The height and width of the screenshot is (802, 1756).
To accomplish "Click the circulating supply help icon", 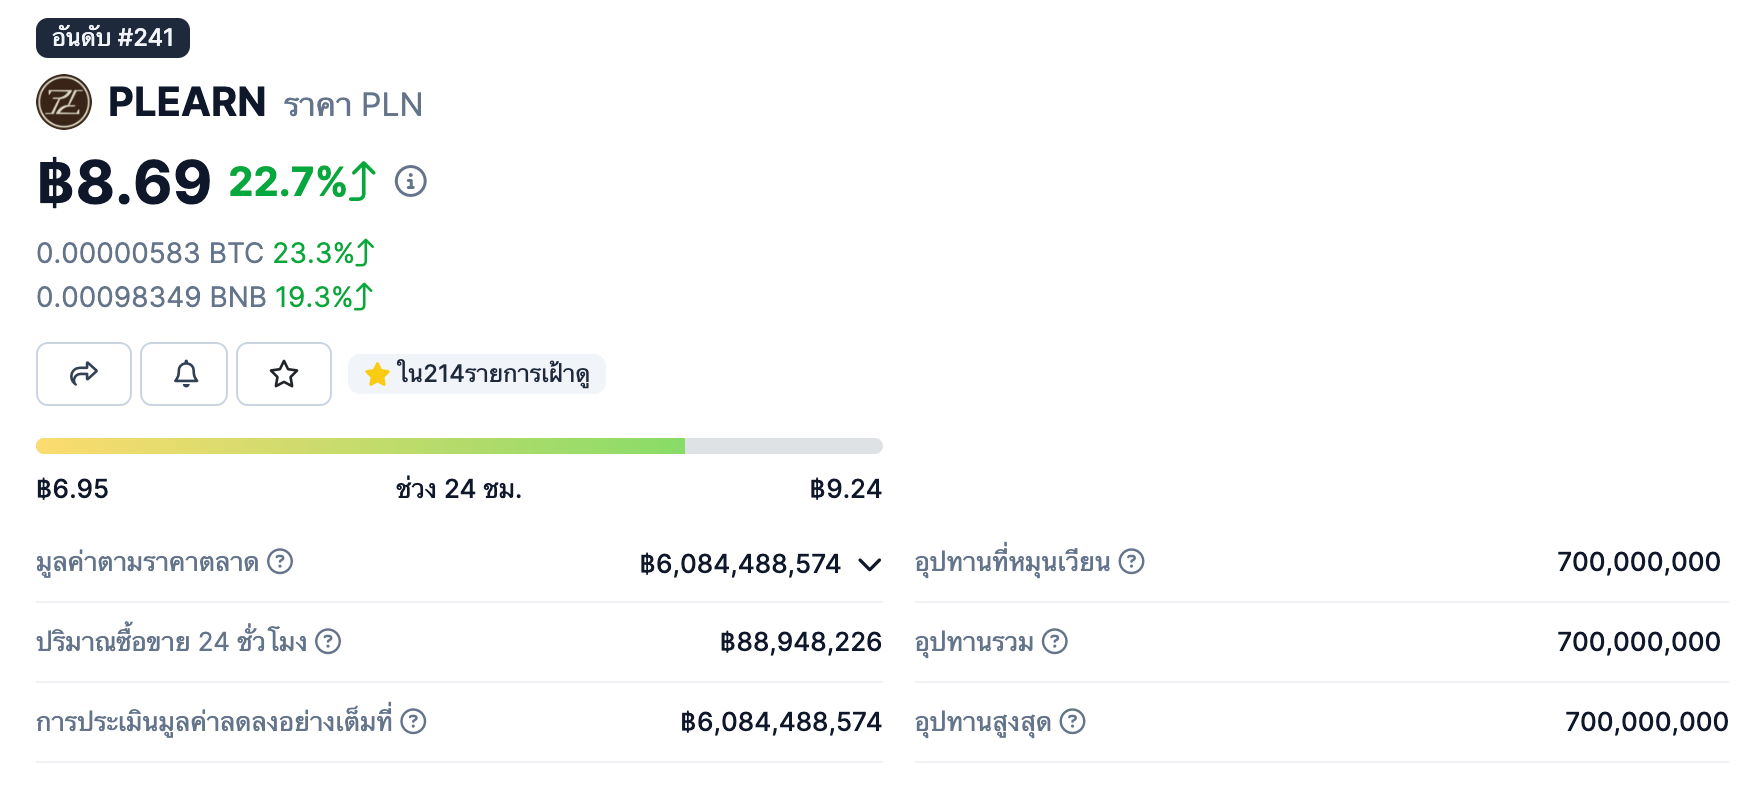I will click(1133, 562).
